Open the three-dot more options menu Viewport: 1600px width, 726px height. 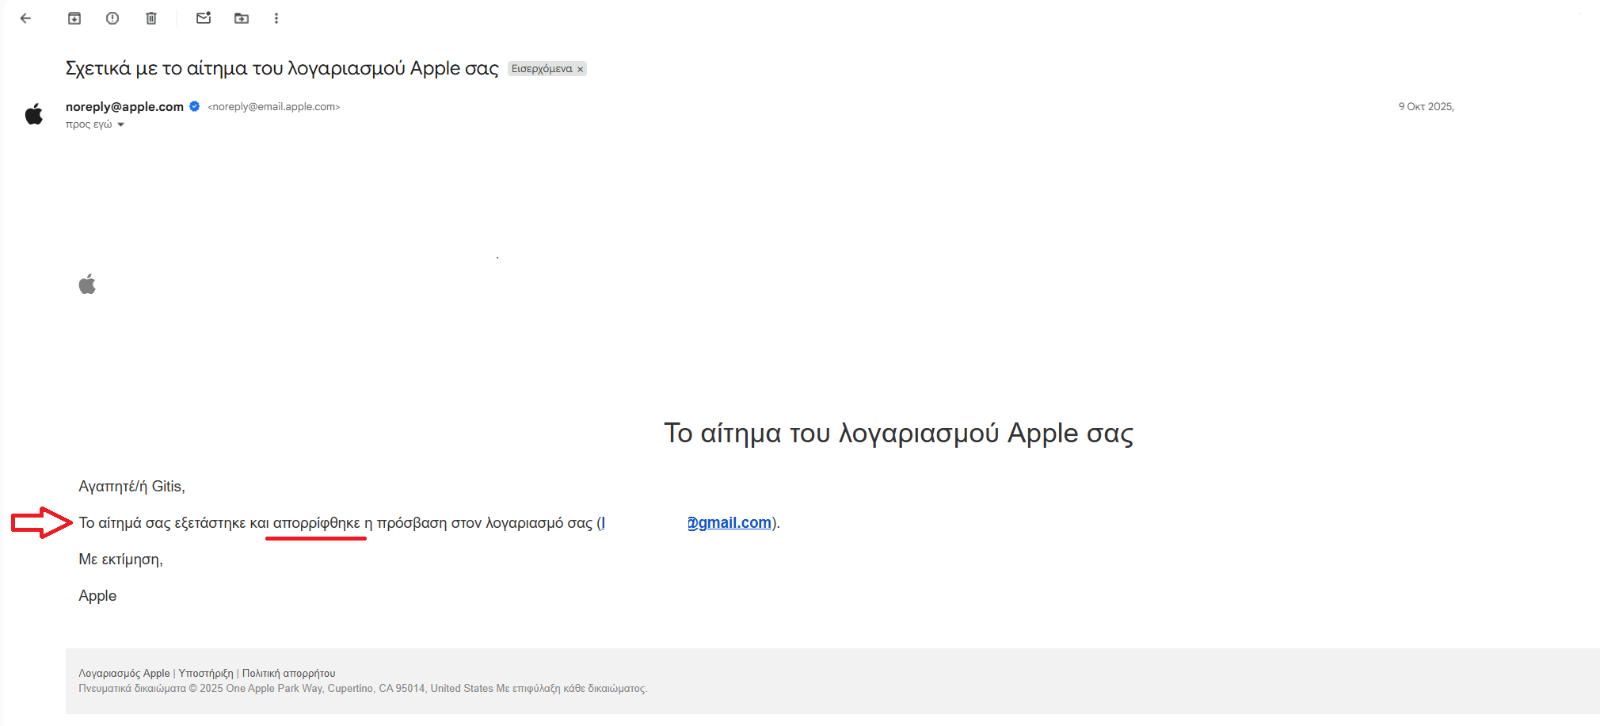(x=277, y=18)
